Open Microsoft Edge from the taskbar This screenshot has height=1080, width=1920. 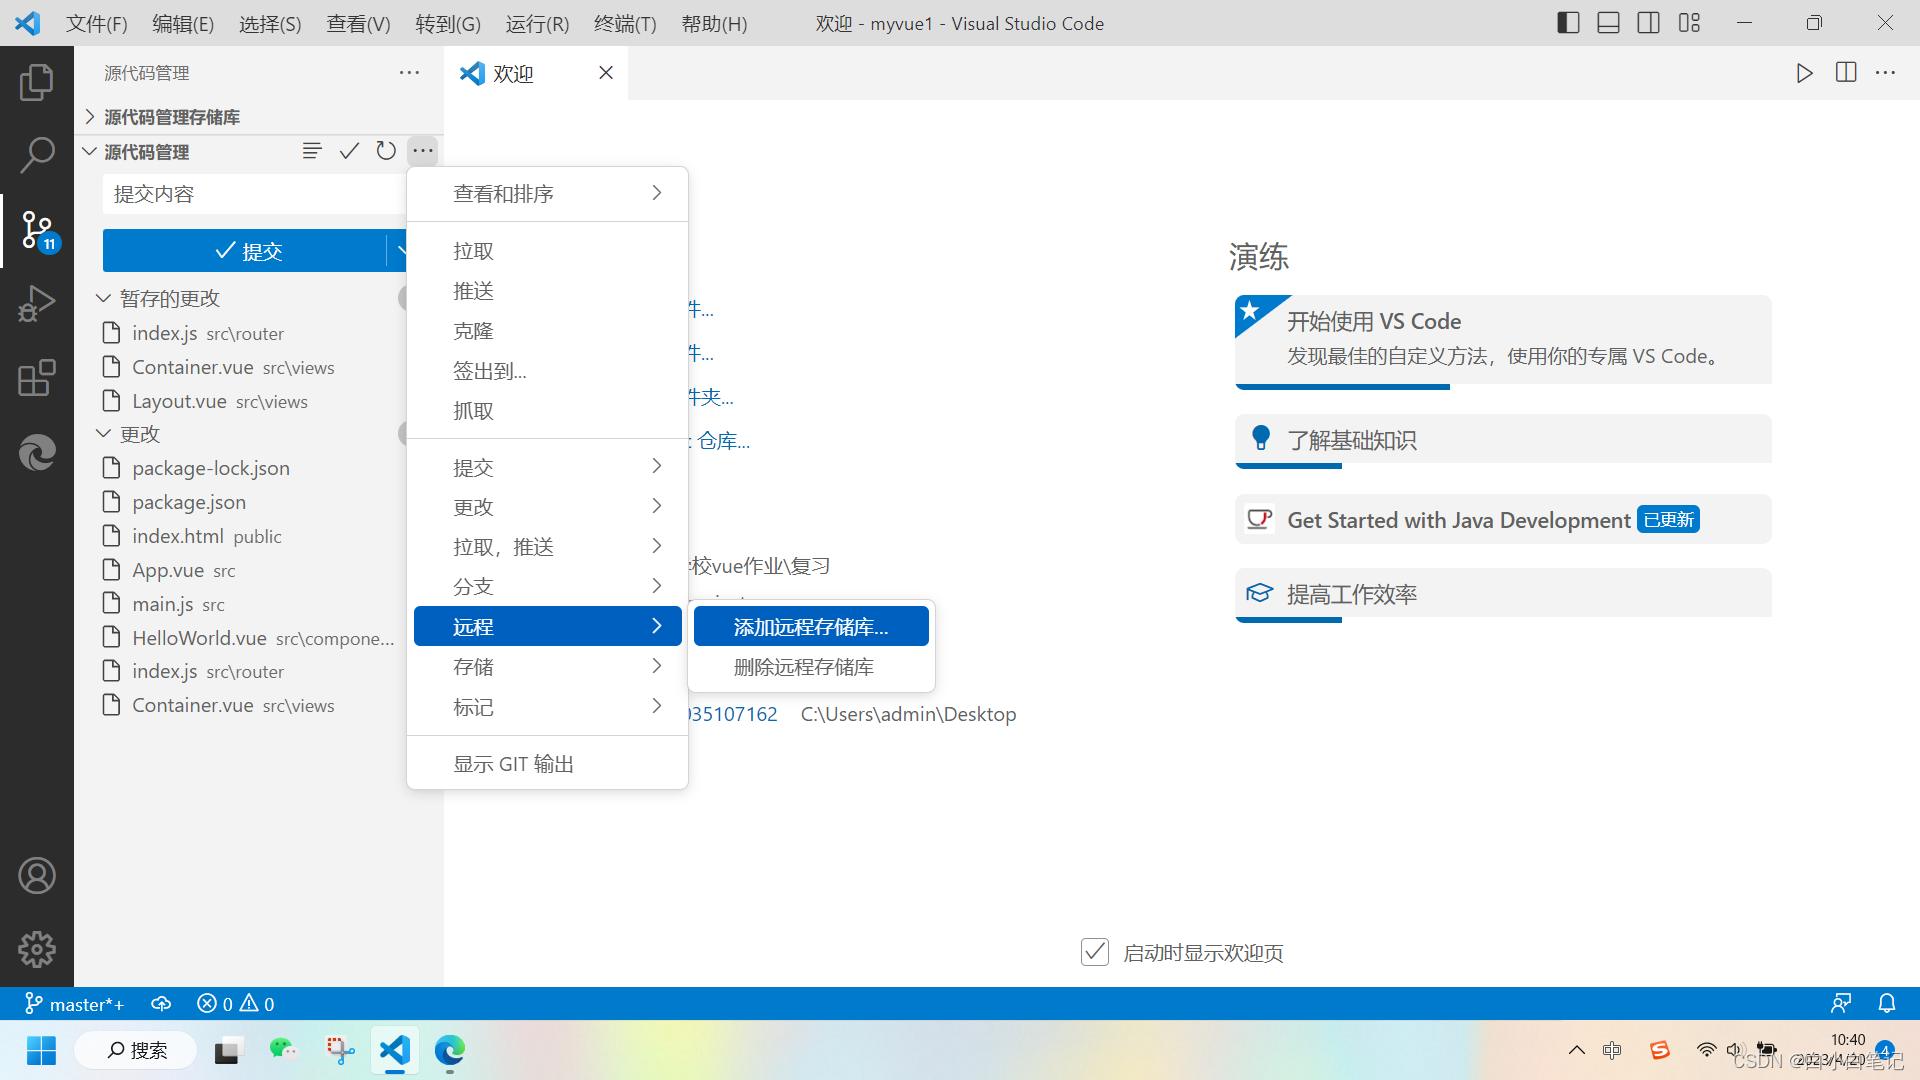[450, 1050]
